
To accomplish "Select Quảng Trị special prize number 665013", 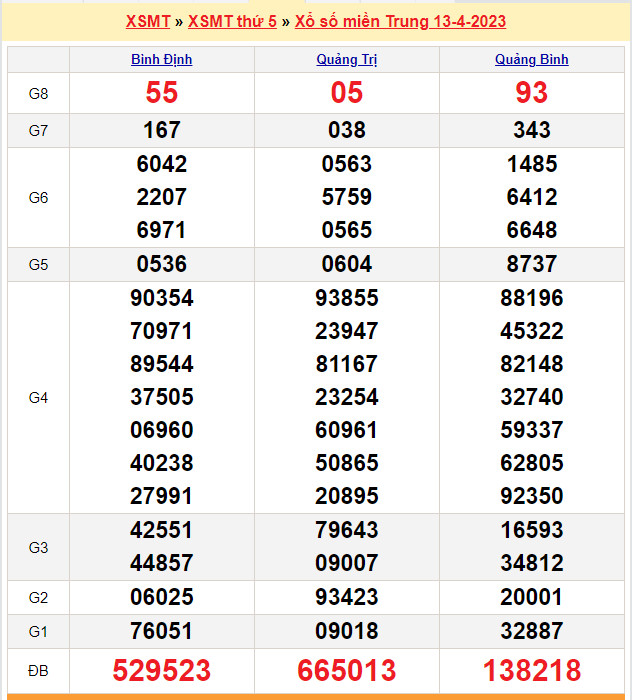I will tap(347, 670).
